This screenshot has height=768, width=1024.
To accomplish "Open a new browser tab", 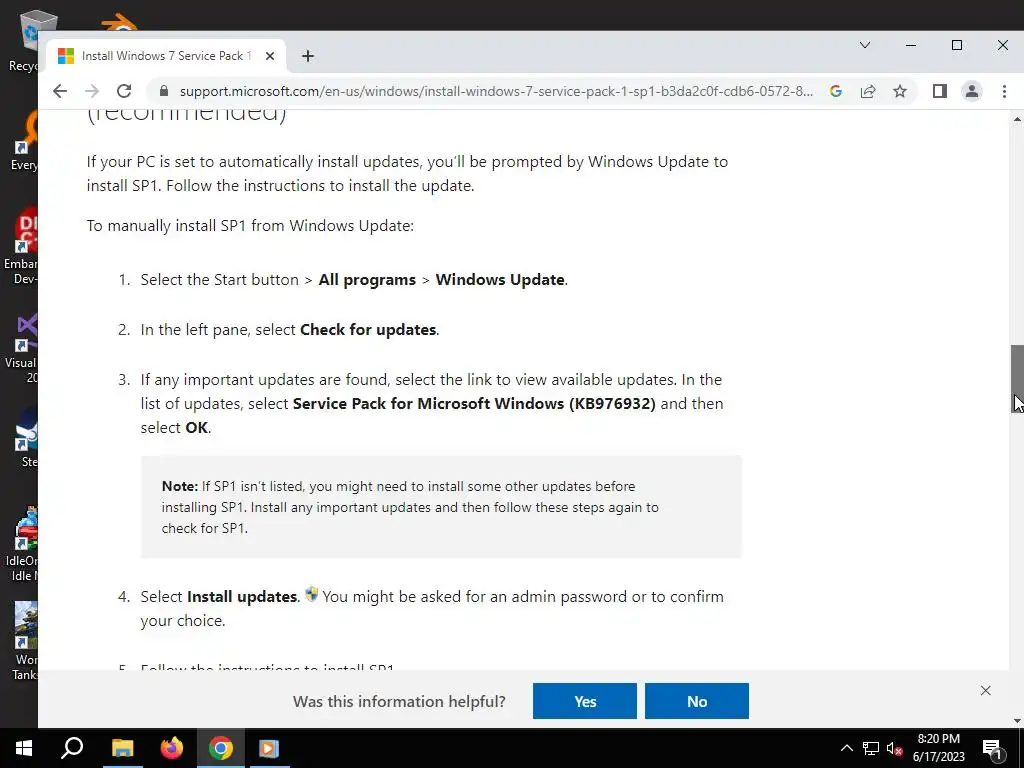I will (308, 56).
